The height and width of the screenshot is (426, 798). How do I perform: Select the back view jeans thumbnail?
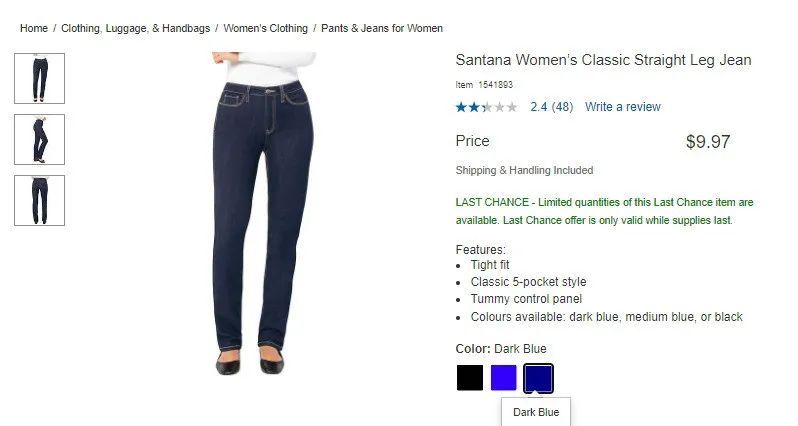coord(40,201)
